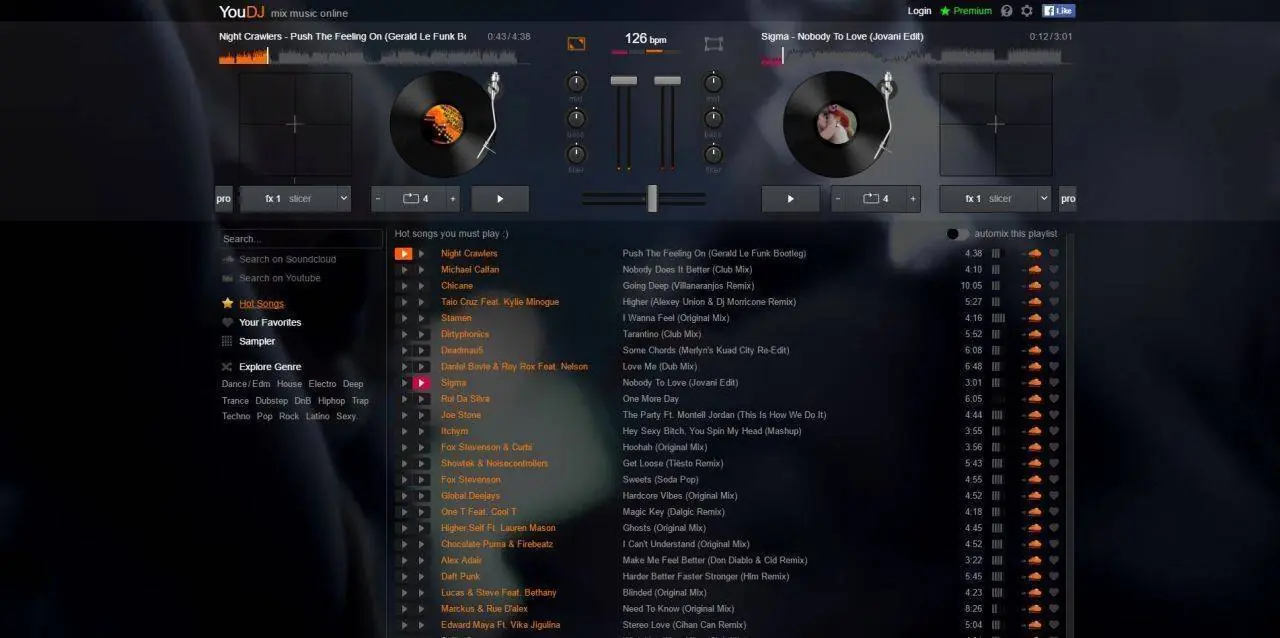Select Hot Songs in the sidebar
This screenshot has width=1280, height=638.
pyautogui.click(x=261, y=304)
